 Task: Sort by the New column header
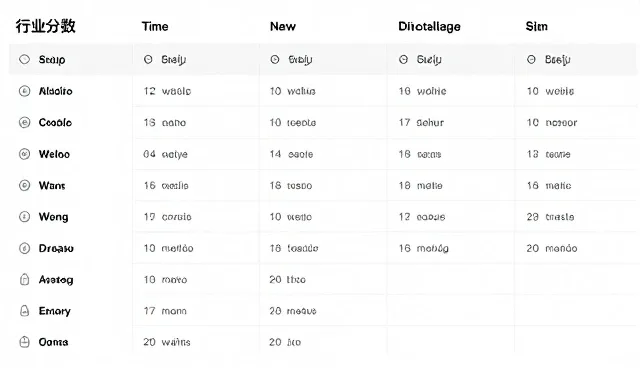[x=283, y=27]
